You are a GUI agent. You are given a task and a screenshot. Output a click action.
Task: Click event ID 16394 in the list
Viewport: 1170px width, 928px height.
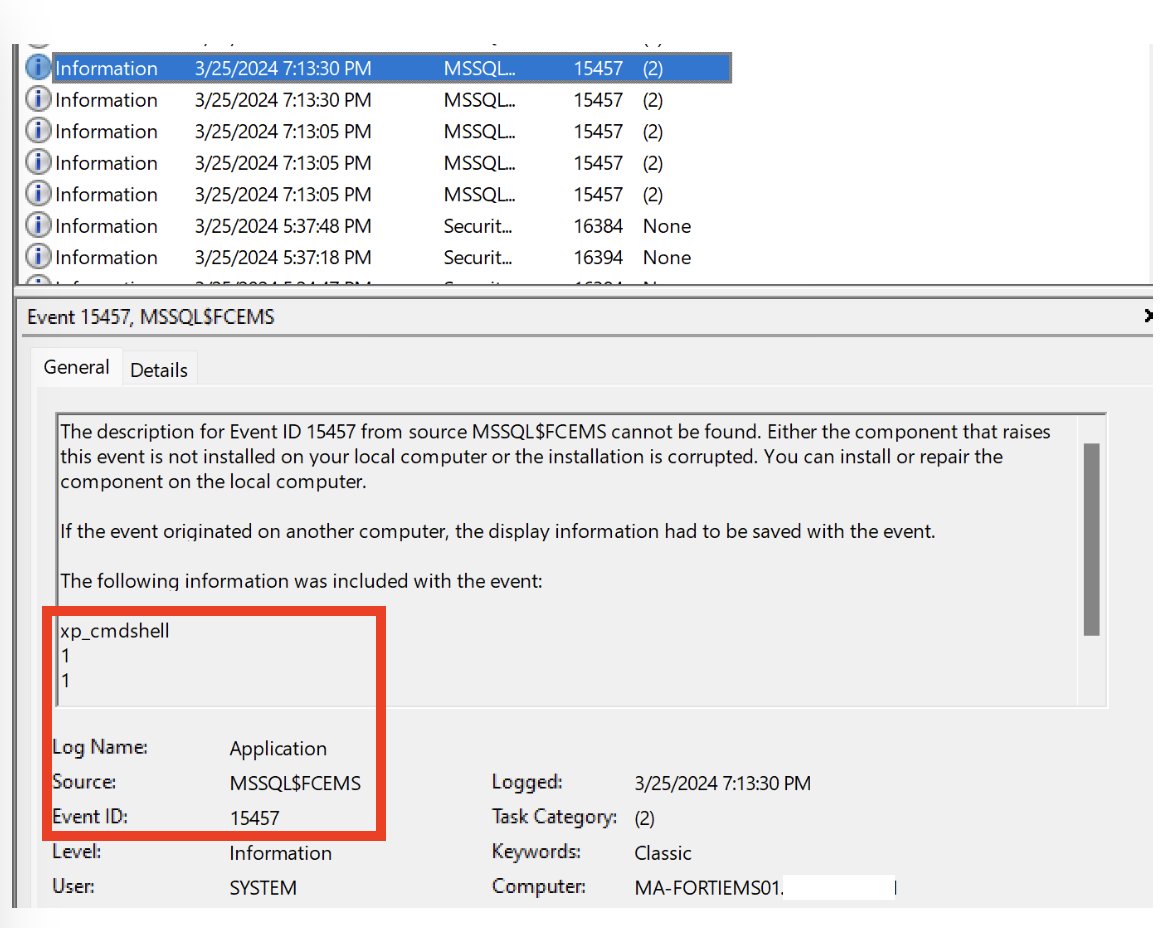pyautogui.click(x=598, y=257)
